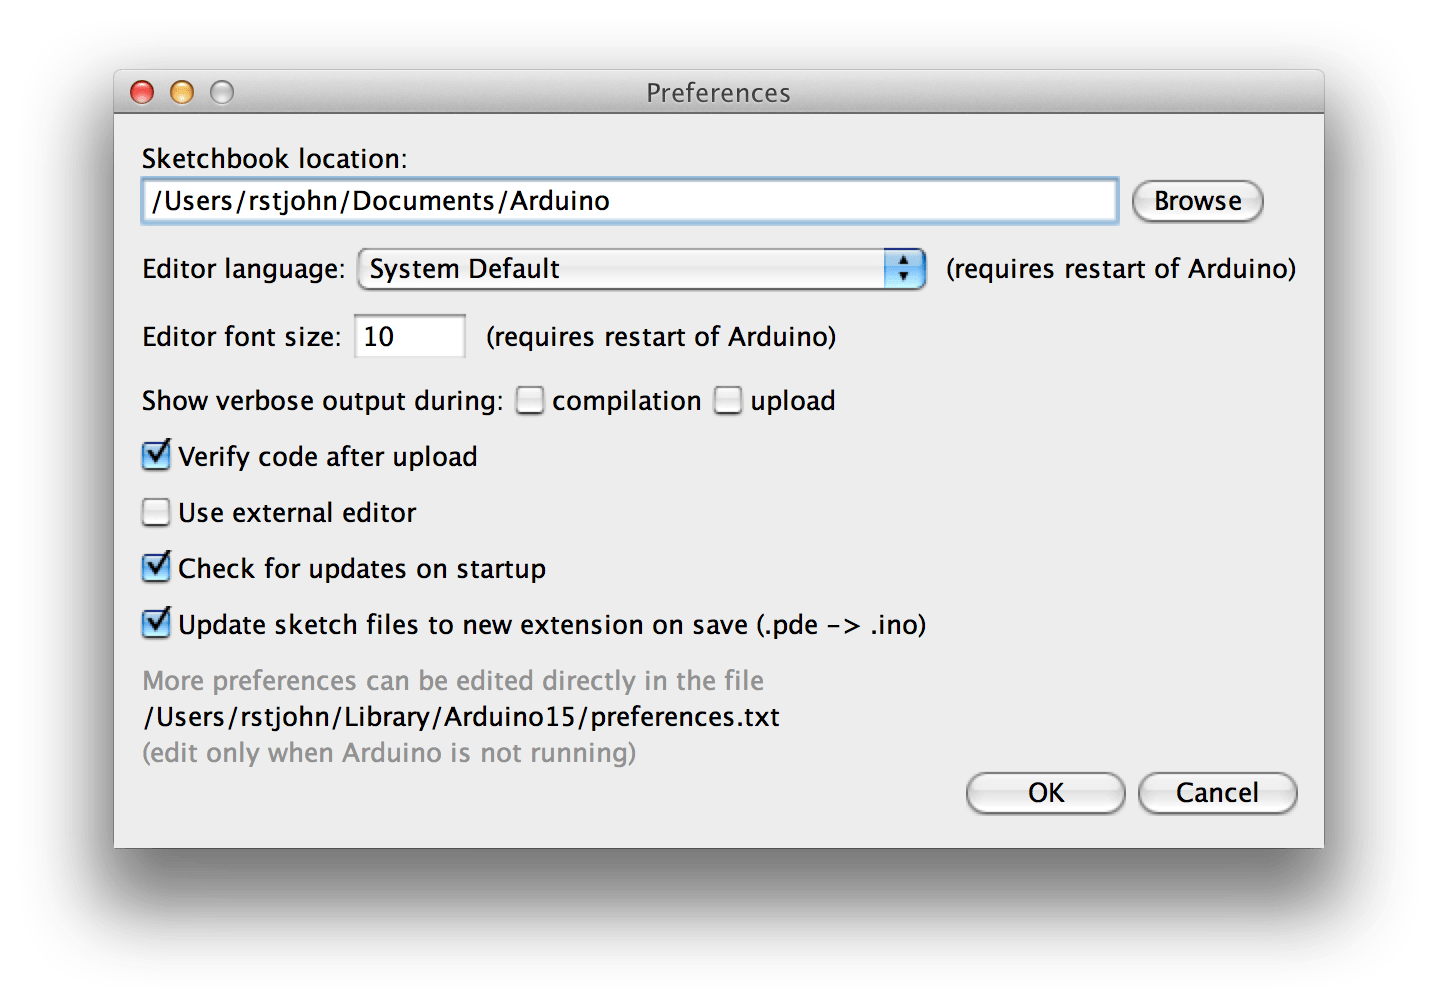This screenshot has width=1438, height=1006.
Task: Click the preferences.txt file path
Action: pyautogui.click(x=461, y=717)
